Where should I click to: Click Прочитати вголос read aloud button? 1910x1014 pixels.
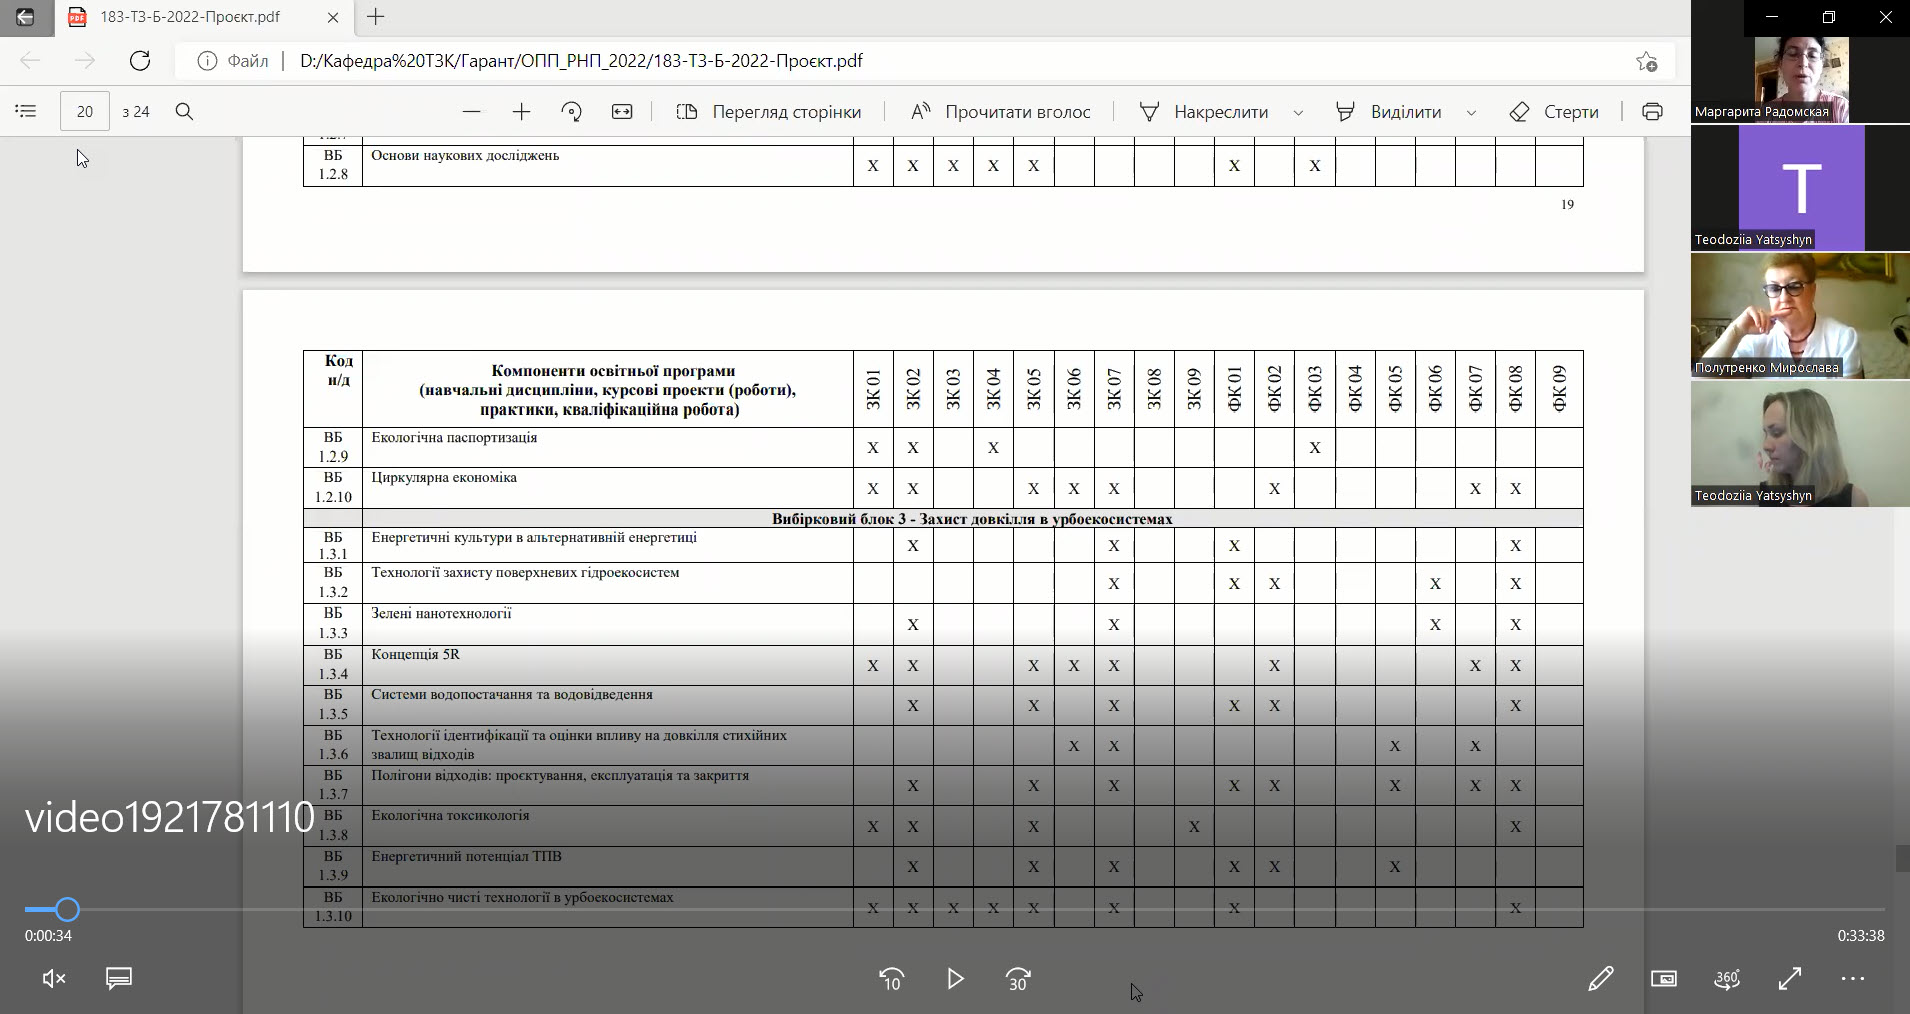[1000, 111]
